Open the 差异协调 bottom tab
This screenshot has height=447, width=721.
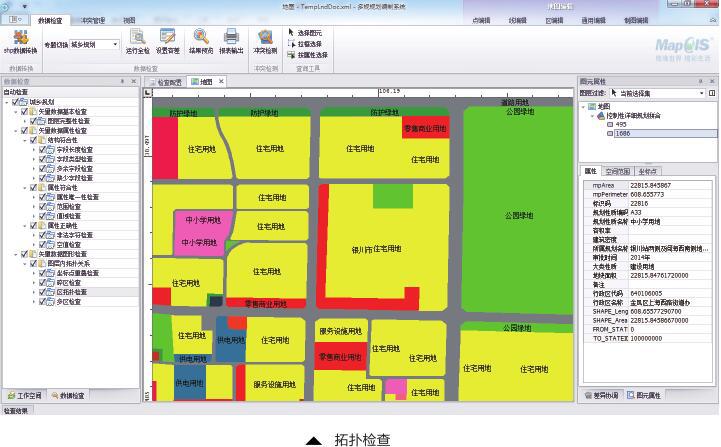[601, 395]
